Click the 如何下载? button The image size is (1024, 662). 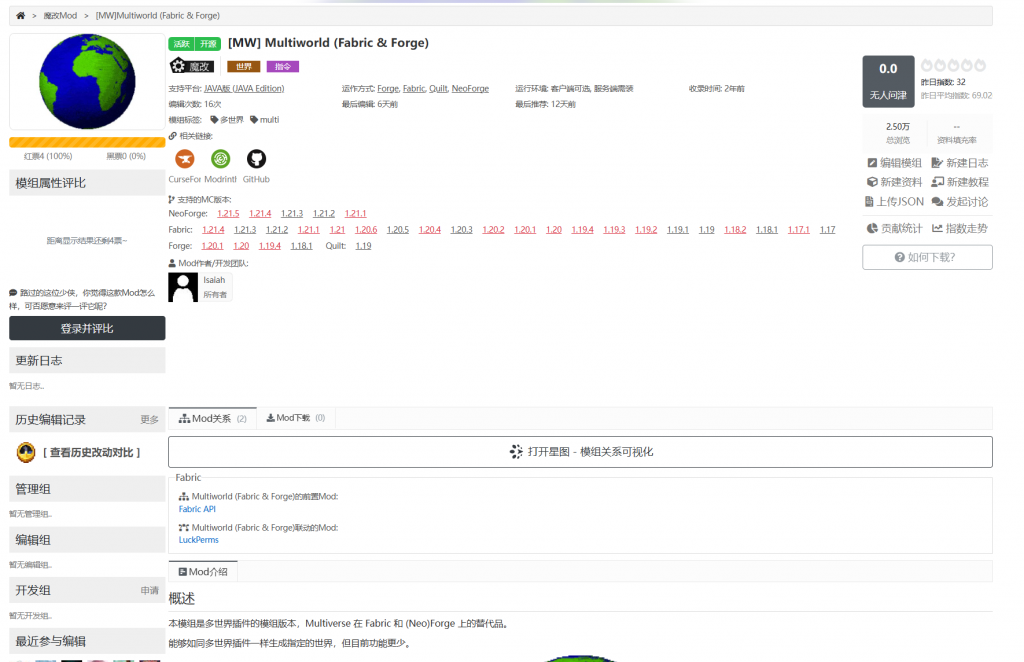pyautogui.click(x=927, y=257)
